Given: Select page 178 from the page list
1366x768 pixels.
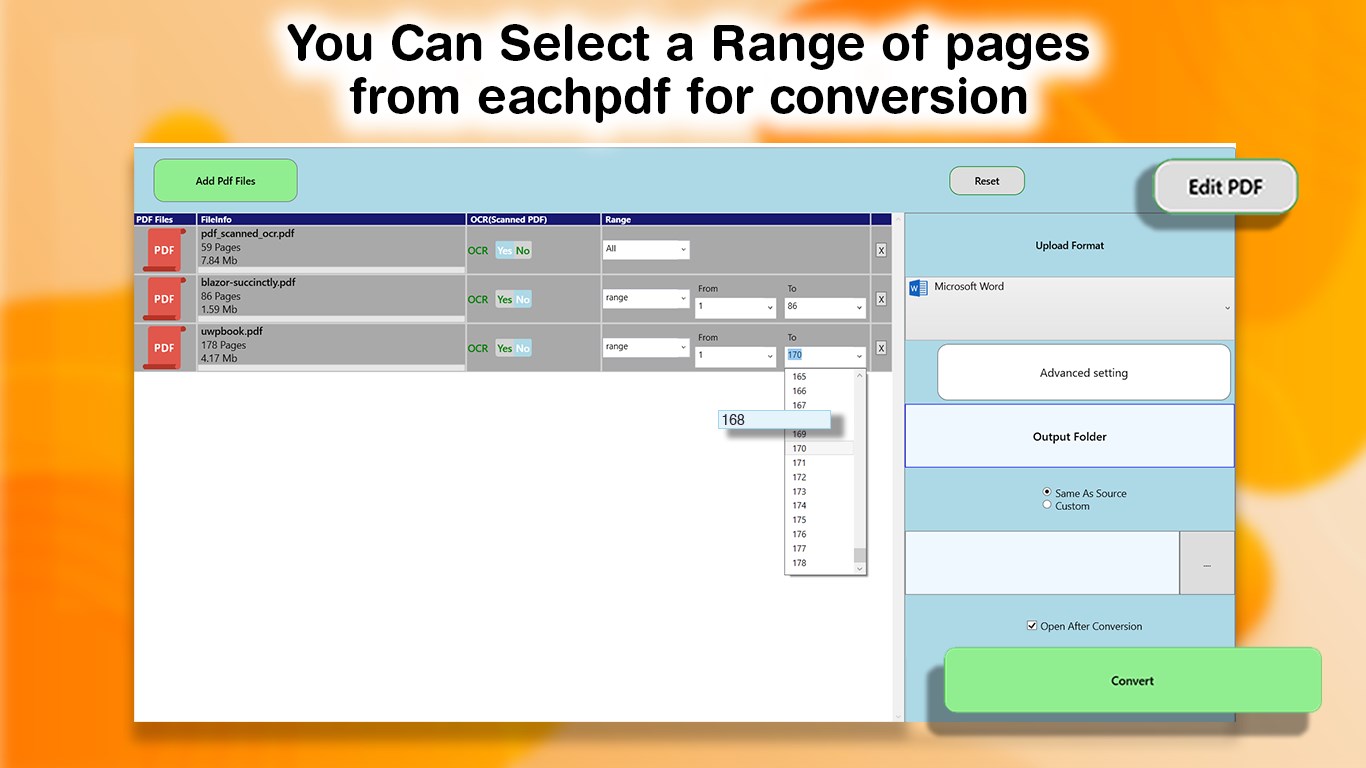Looking at the screenshot, I should tap(798, 562).
